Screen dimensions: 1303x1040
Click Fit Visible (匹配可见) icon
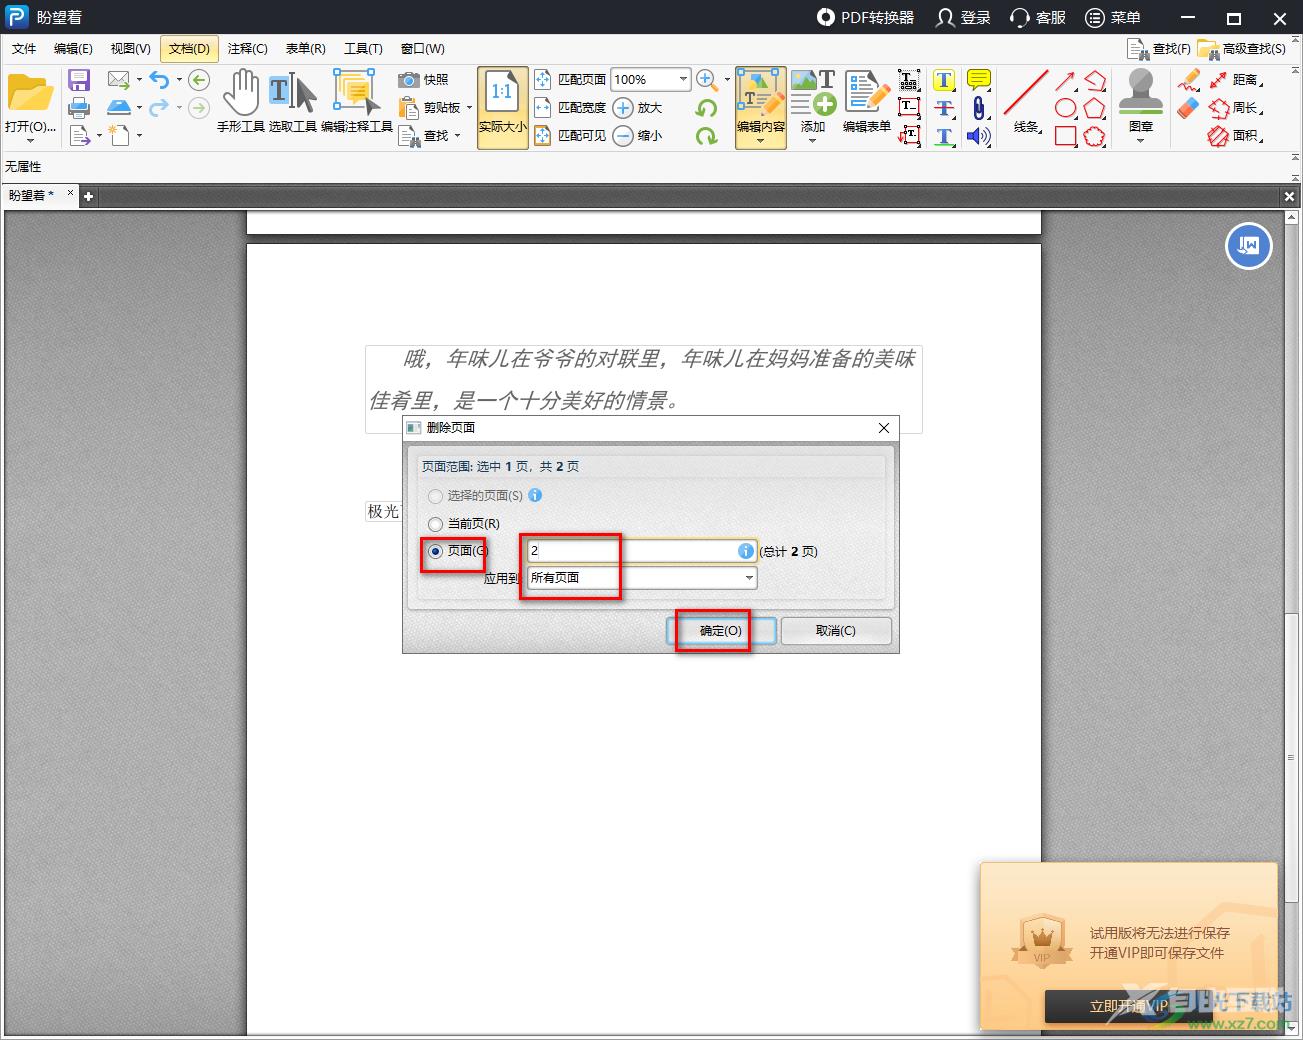point(542,135)
